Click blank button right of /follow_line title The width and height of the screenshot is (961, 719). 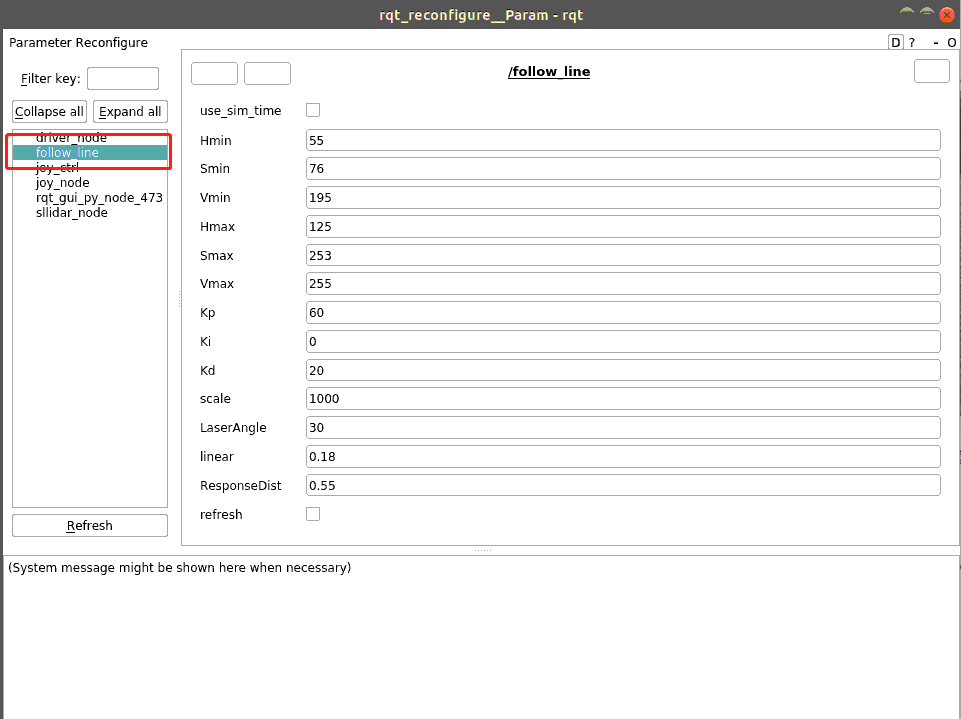[932, 71]
